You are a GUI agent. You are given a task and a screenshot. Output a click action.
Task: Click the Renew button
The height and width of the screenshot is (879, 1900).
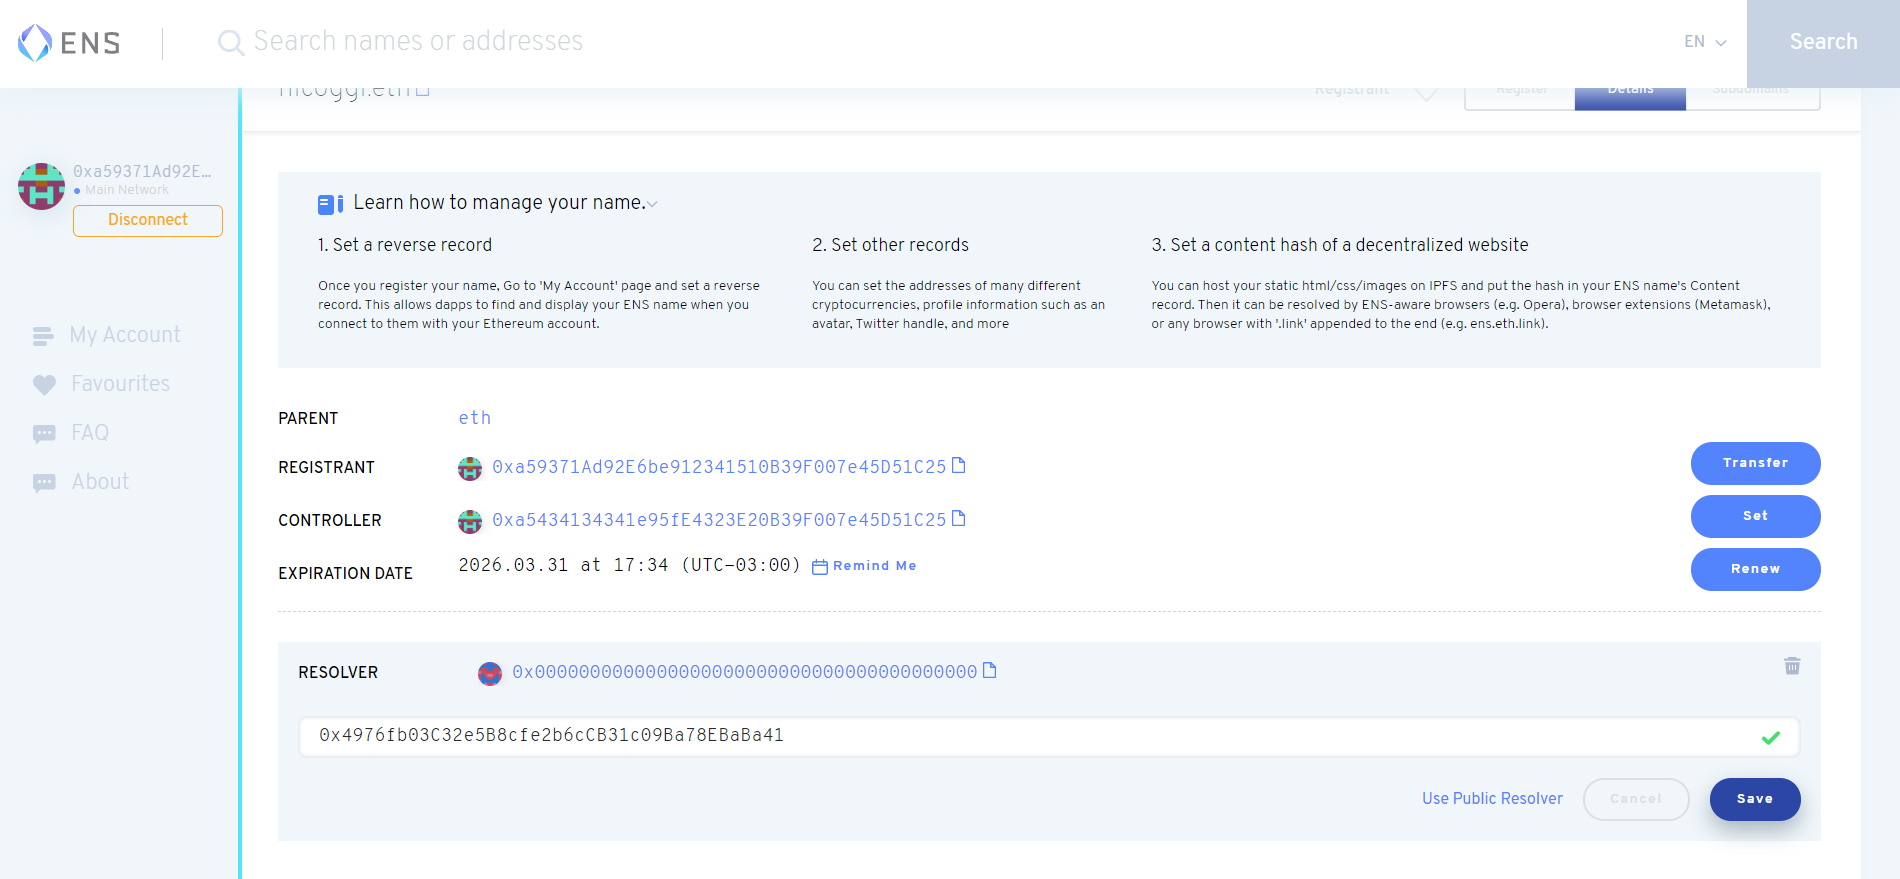[x=1754, y=569]
